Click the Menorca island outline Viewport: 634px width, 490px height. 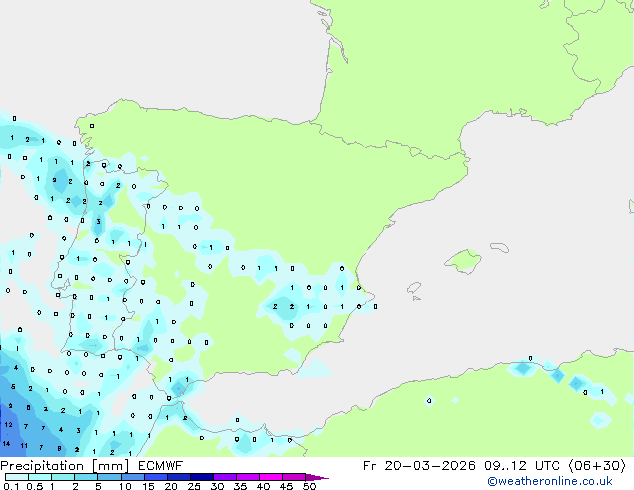pyautogui.click(x=499, y=247)
